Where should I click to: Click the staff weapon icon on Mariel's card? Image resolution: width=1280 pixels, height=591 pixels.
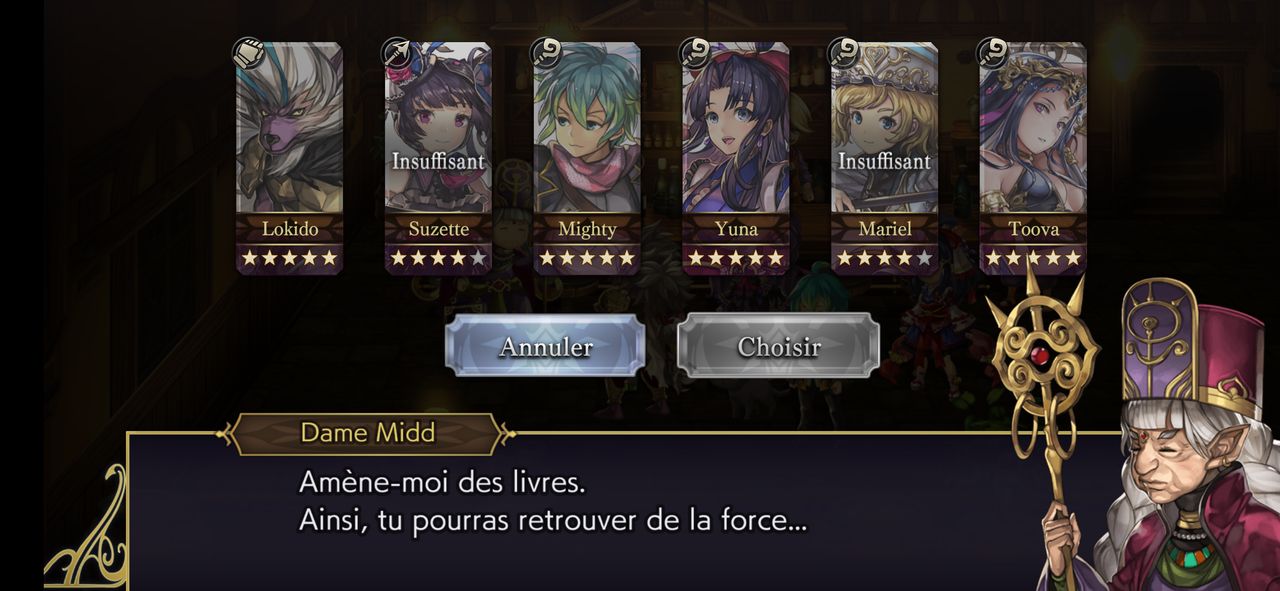(x=844, y=53)
